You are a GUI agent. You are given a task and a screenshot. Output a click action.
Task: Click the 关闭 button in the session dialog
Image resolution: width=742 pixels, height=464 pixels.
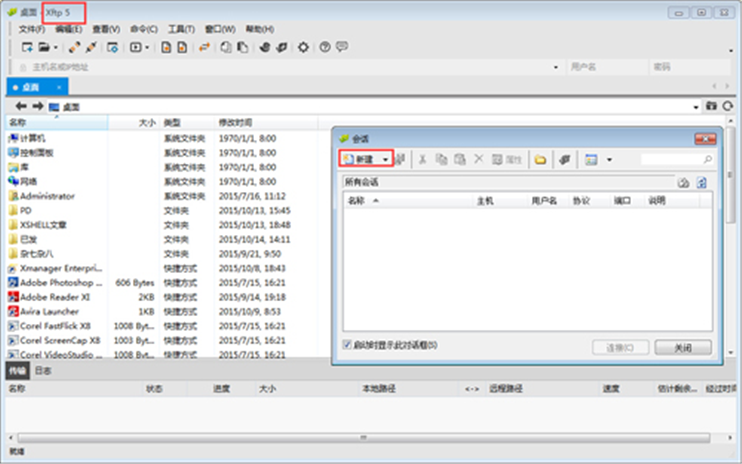[x=683, y=348]
